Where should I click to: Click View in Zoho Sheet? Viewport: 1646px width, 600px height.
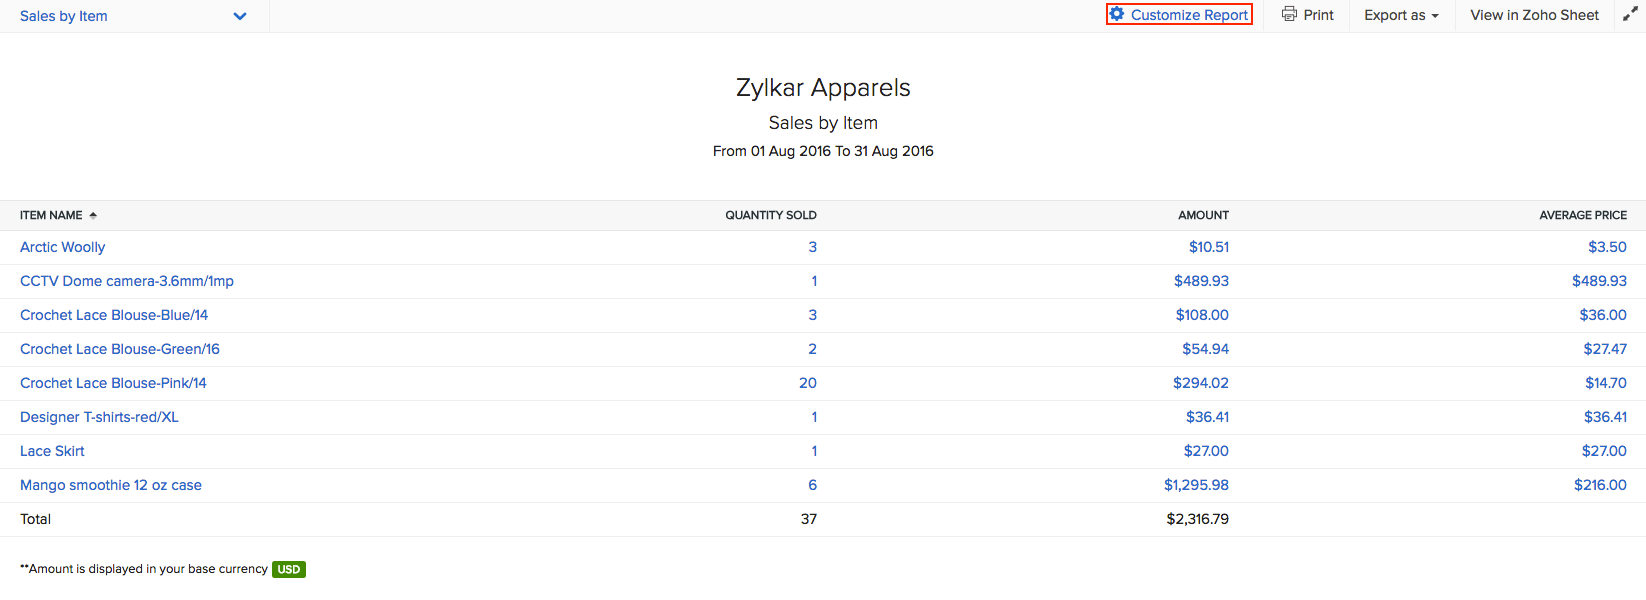(x=1534, y=15)
